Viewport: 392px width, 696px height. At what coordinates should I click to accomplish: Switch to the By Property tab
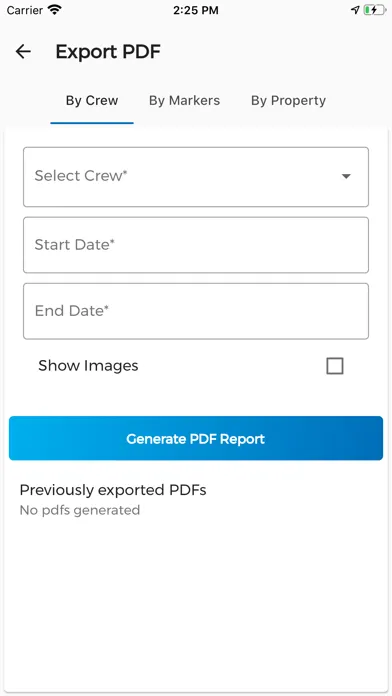tap(288, 100)
